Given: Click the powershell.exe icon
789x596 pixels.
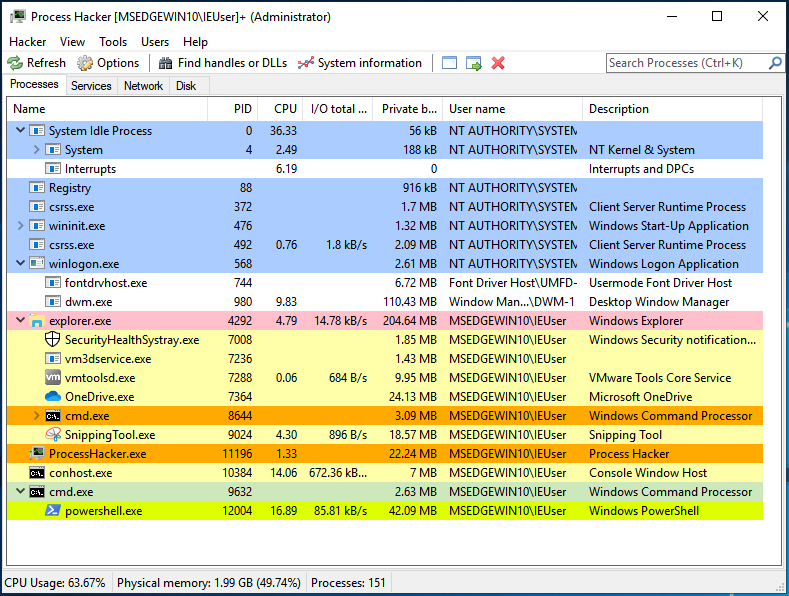Looking at the screenshot, I should (x=53, y=510).
